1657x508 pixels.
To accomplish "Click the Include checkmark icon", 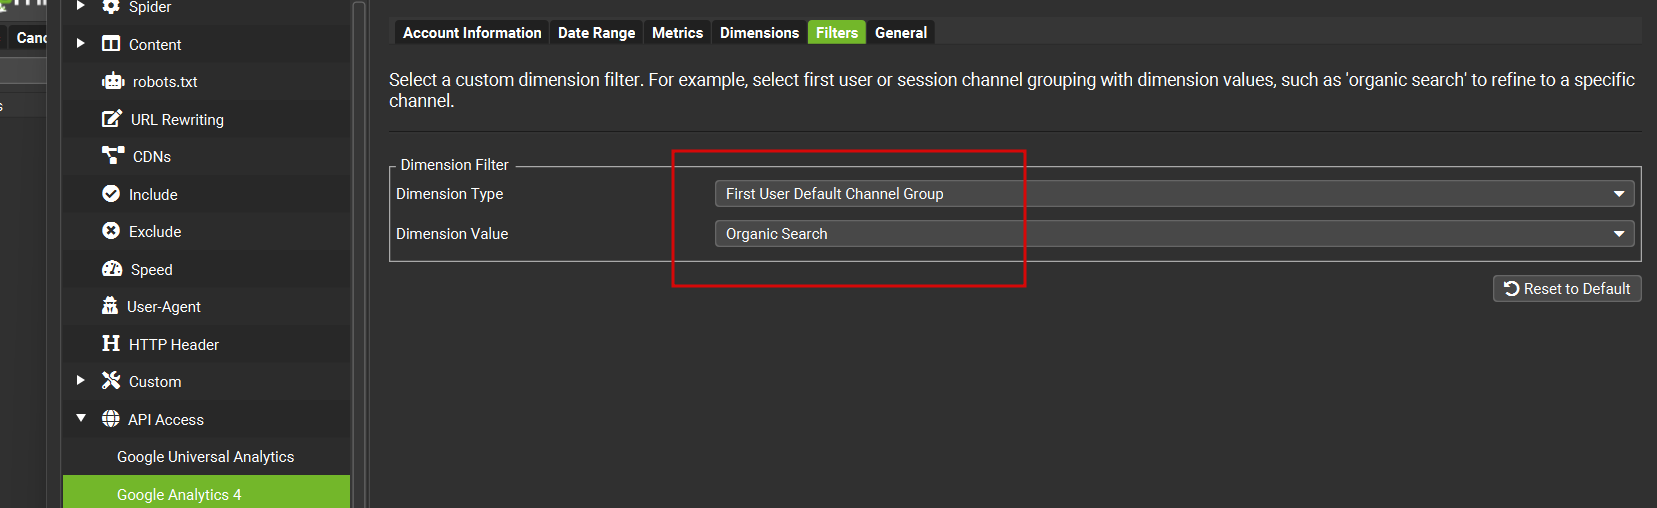I will (111, 194).
